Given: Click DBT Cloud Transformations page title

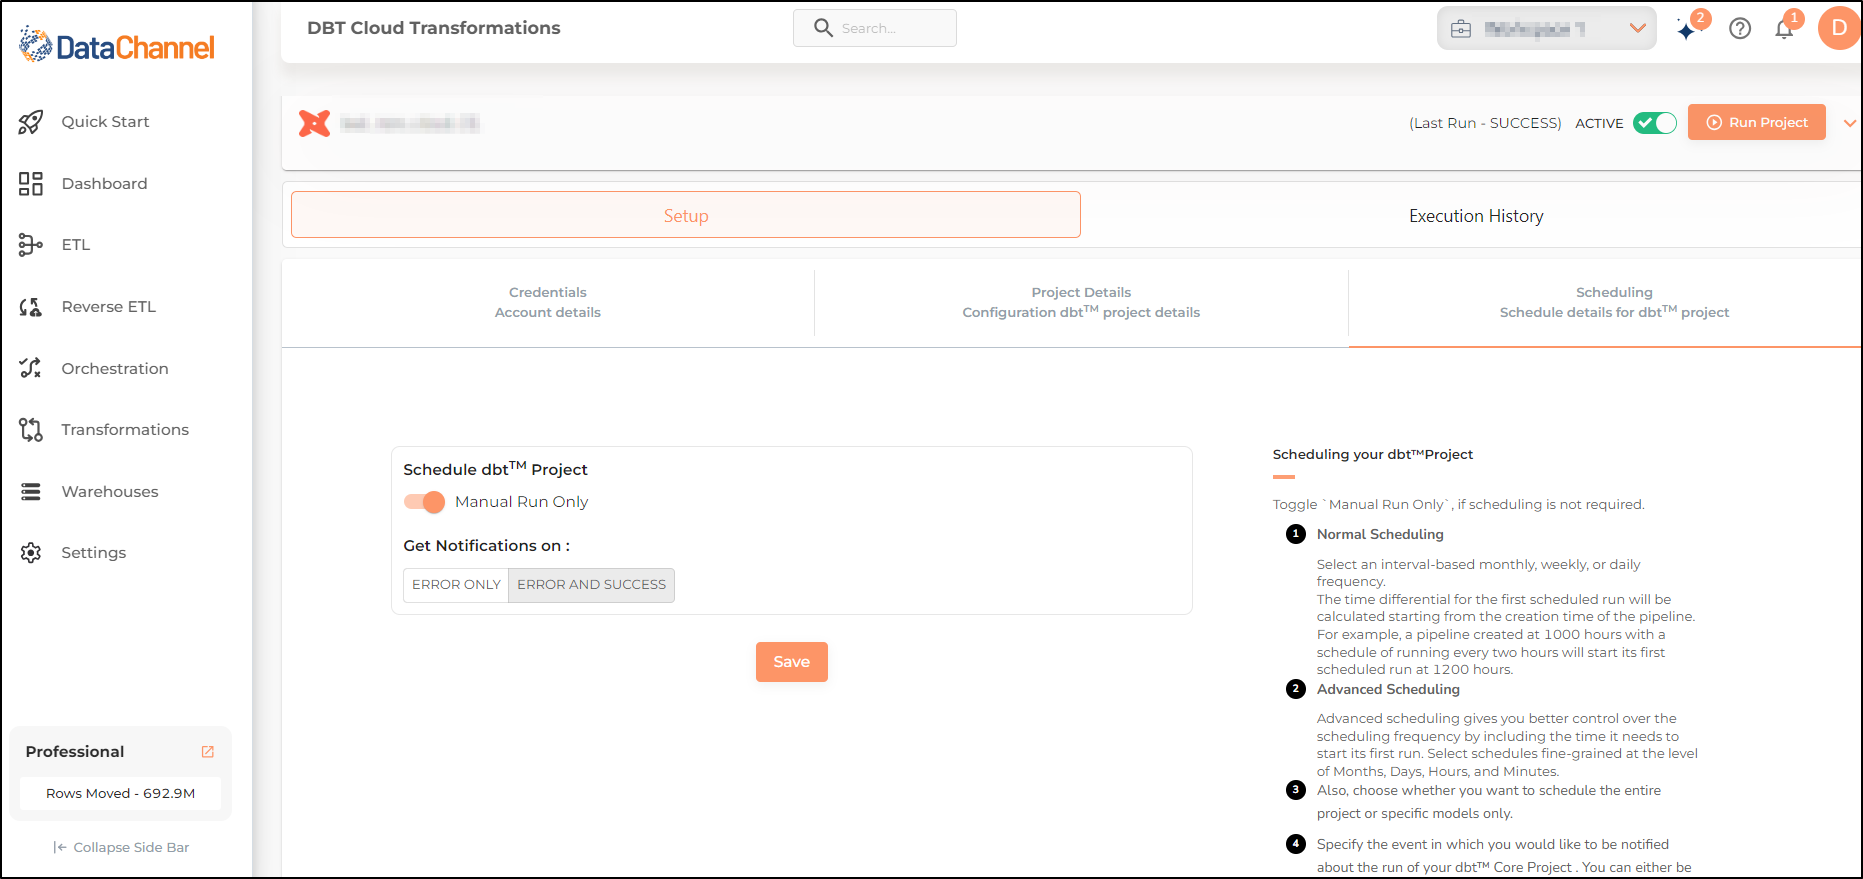Looking at the screenshot, I should [434, 28].
